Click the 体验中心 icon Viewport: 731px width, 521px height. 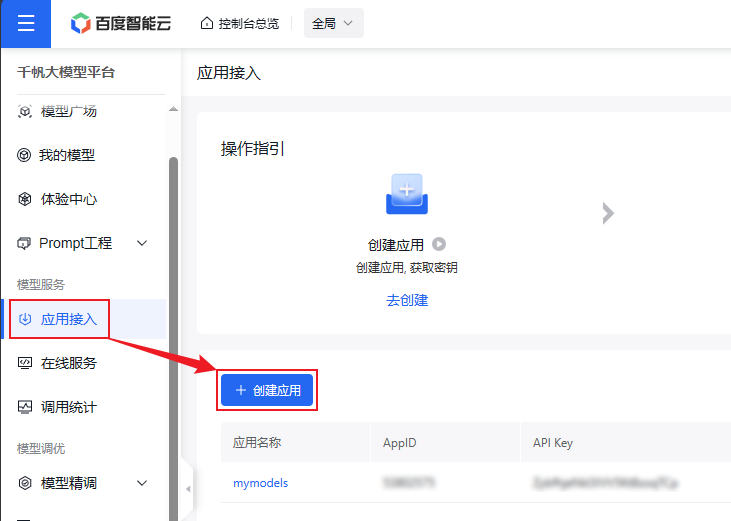pyautogui.click(x=25, y=199)
